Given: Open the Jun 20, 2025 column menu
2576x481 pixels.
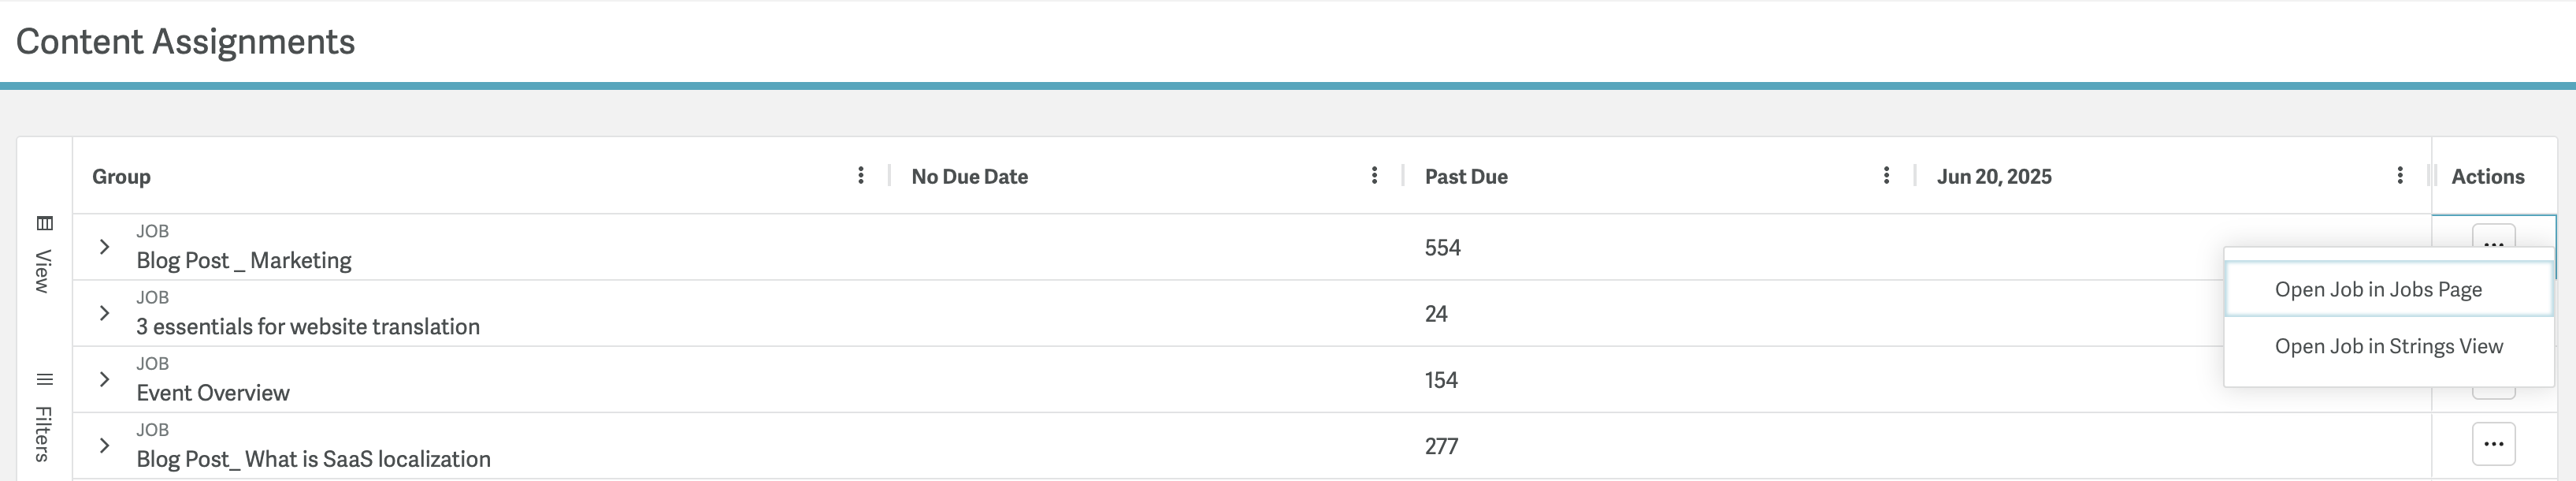Looking at the screenshot, I should [x=2400, y=176].
